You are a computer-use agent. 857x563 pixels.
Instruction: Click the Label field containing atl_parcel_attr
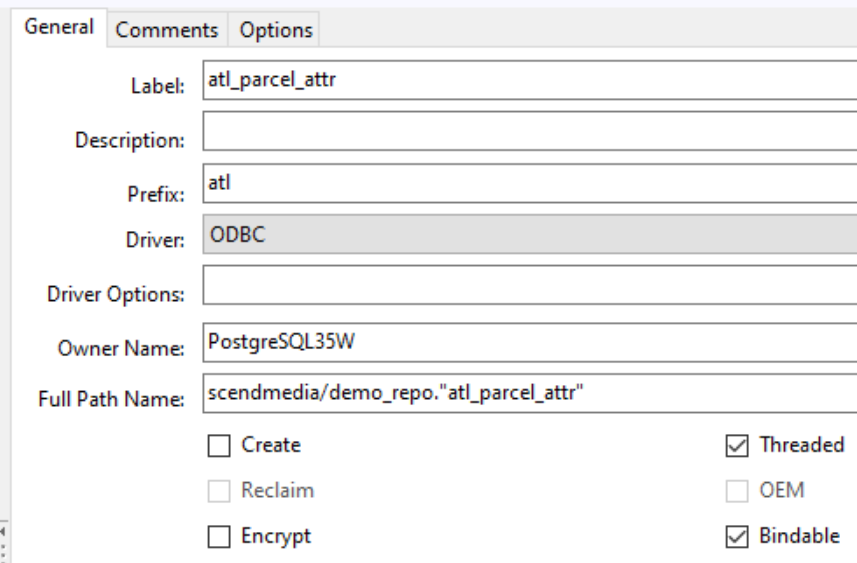[528, 80]
